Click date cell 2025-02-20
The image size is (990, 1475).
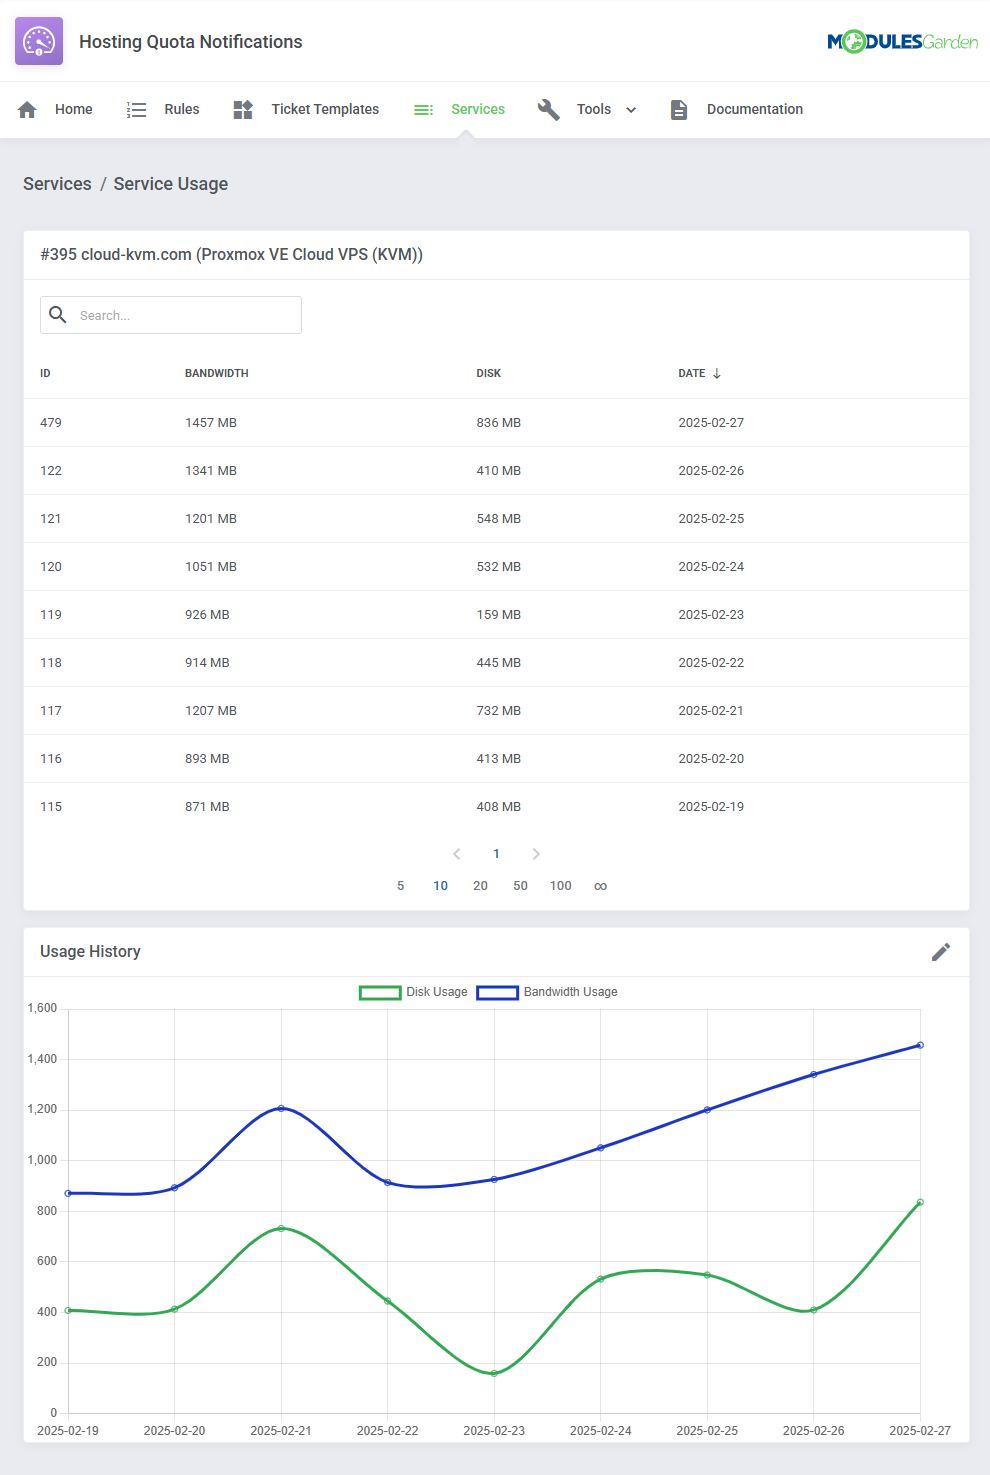[x=711, y=759]
